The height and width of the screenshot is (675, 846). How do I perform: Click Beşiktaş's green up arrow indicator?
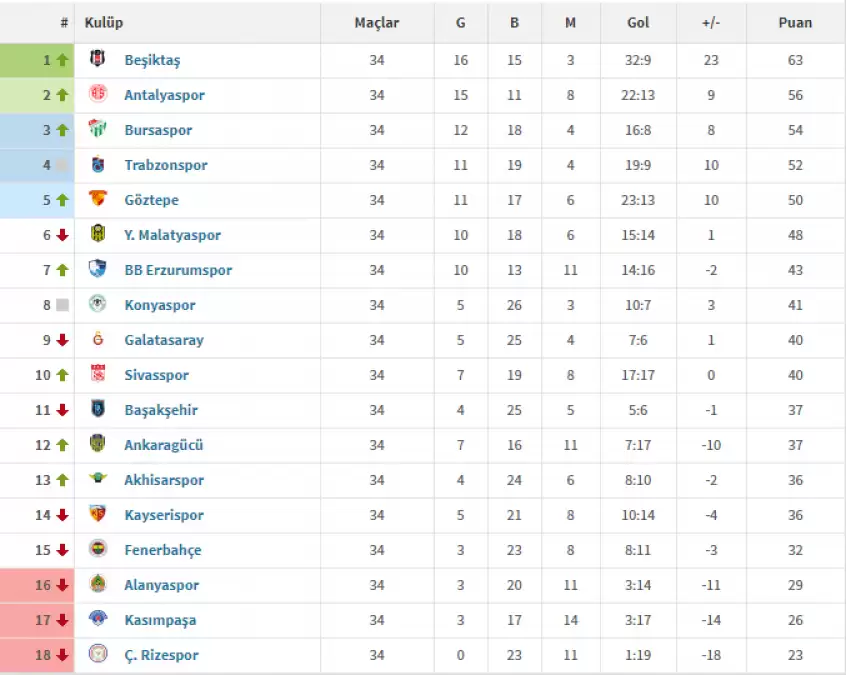62,60
